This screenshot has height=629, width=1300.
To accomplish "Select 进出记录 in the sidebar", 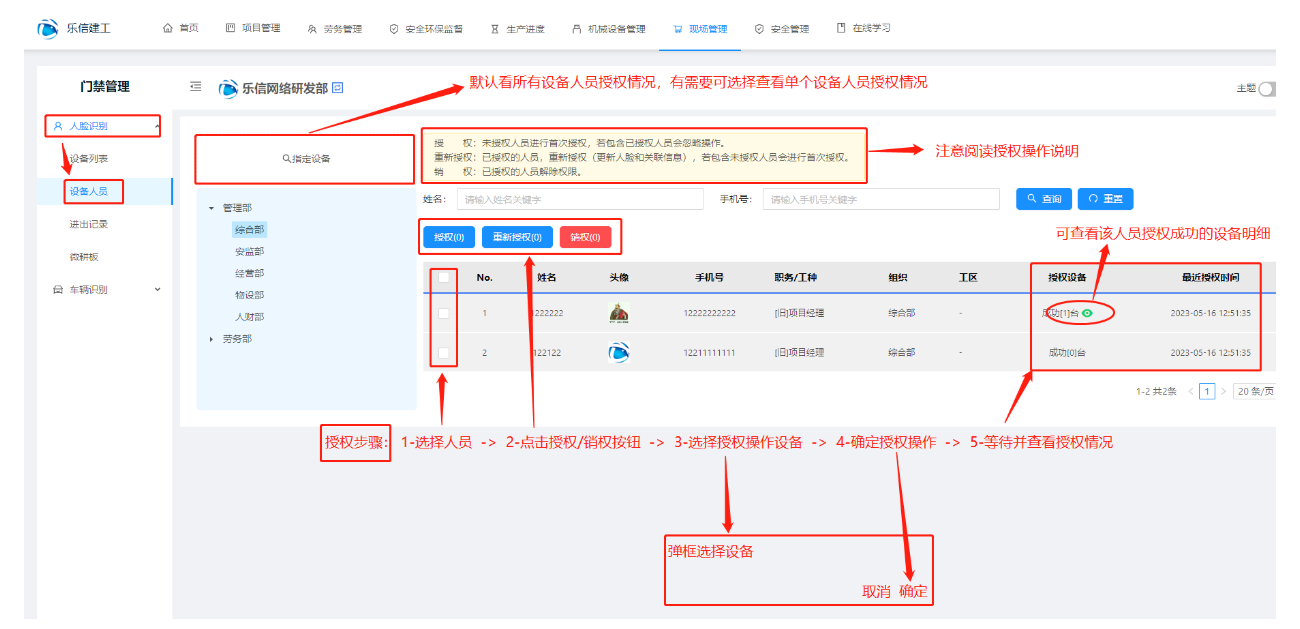I will pos(89,224).
